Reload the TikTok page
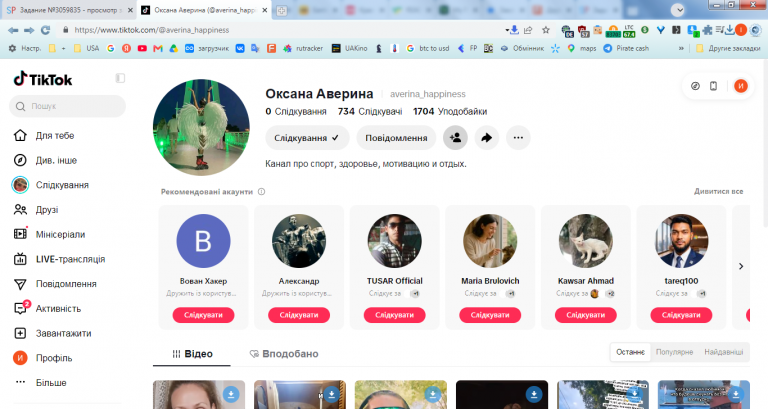 click(45, 30)
